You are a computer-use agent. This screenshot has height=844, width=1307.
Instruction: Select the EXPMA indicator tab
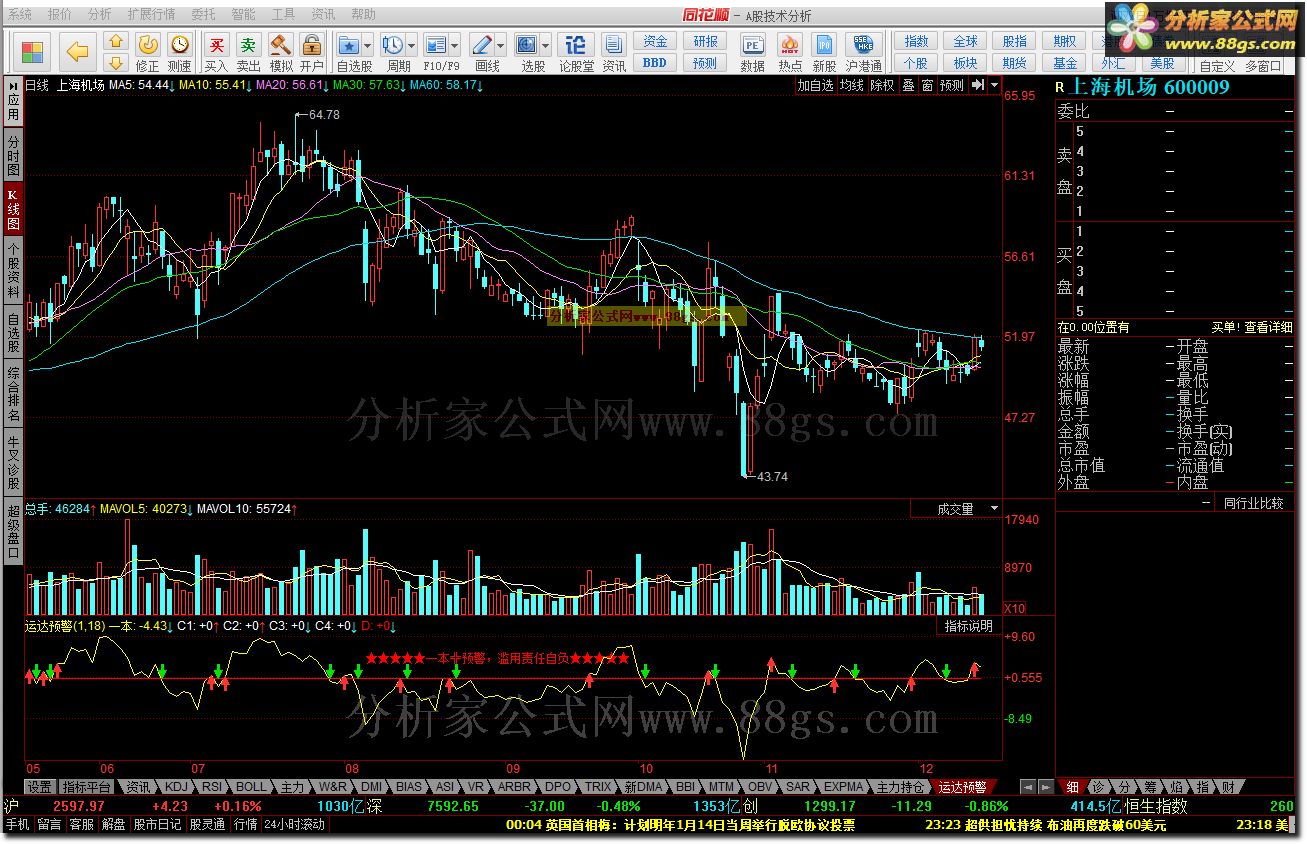[x=844, y=787]
